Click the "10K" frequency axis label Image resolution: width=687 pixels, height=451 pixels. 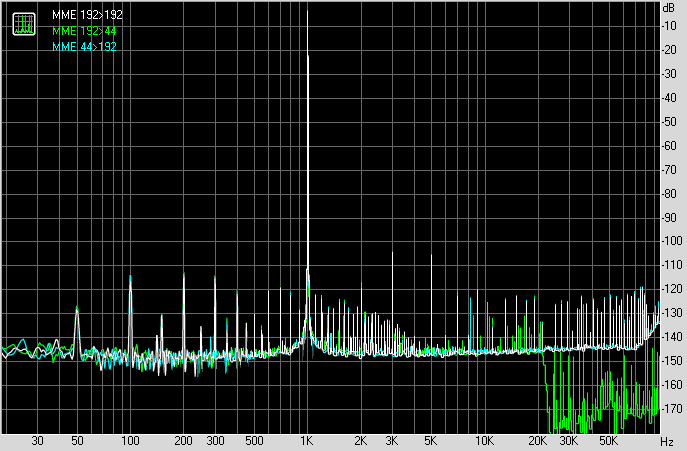coord(484,441)
